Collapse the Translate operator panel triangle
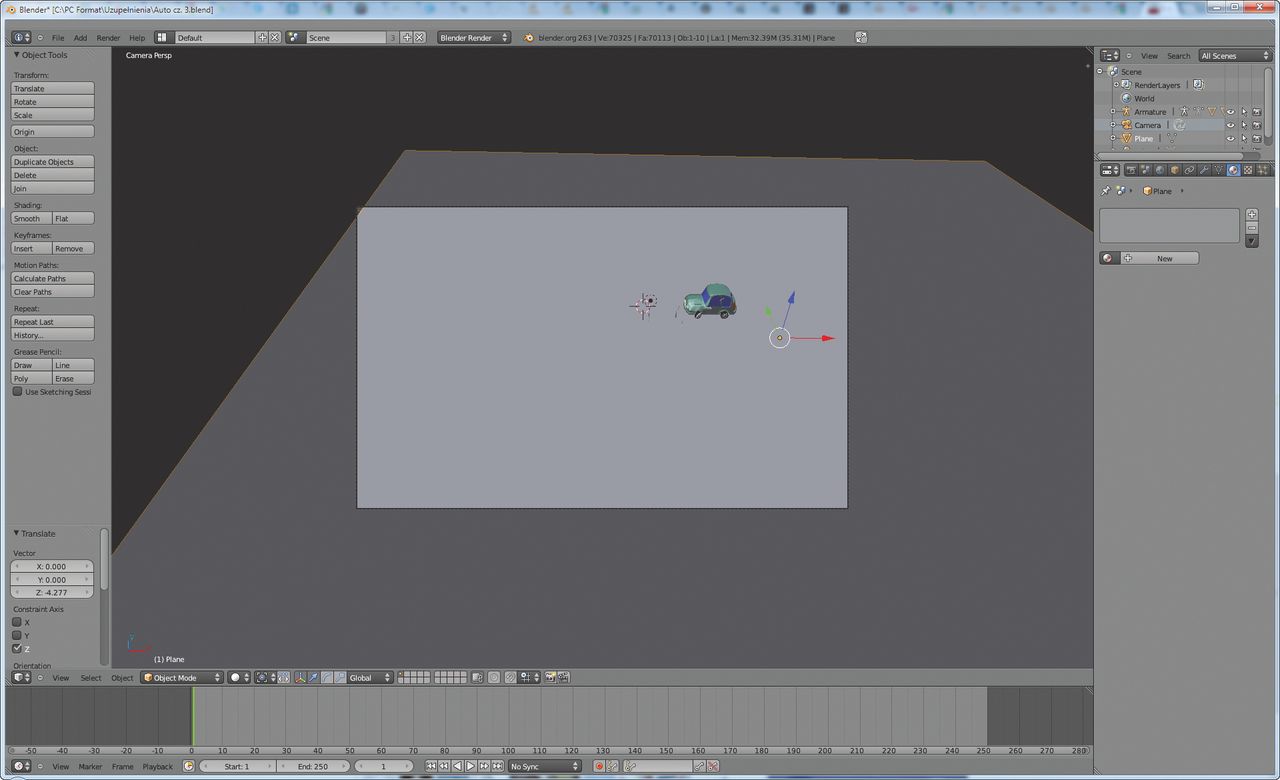The height and width of the screenshot is (780, 1280). click(16, 533)
